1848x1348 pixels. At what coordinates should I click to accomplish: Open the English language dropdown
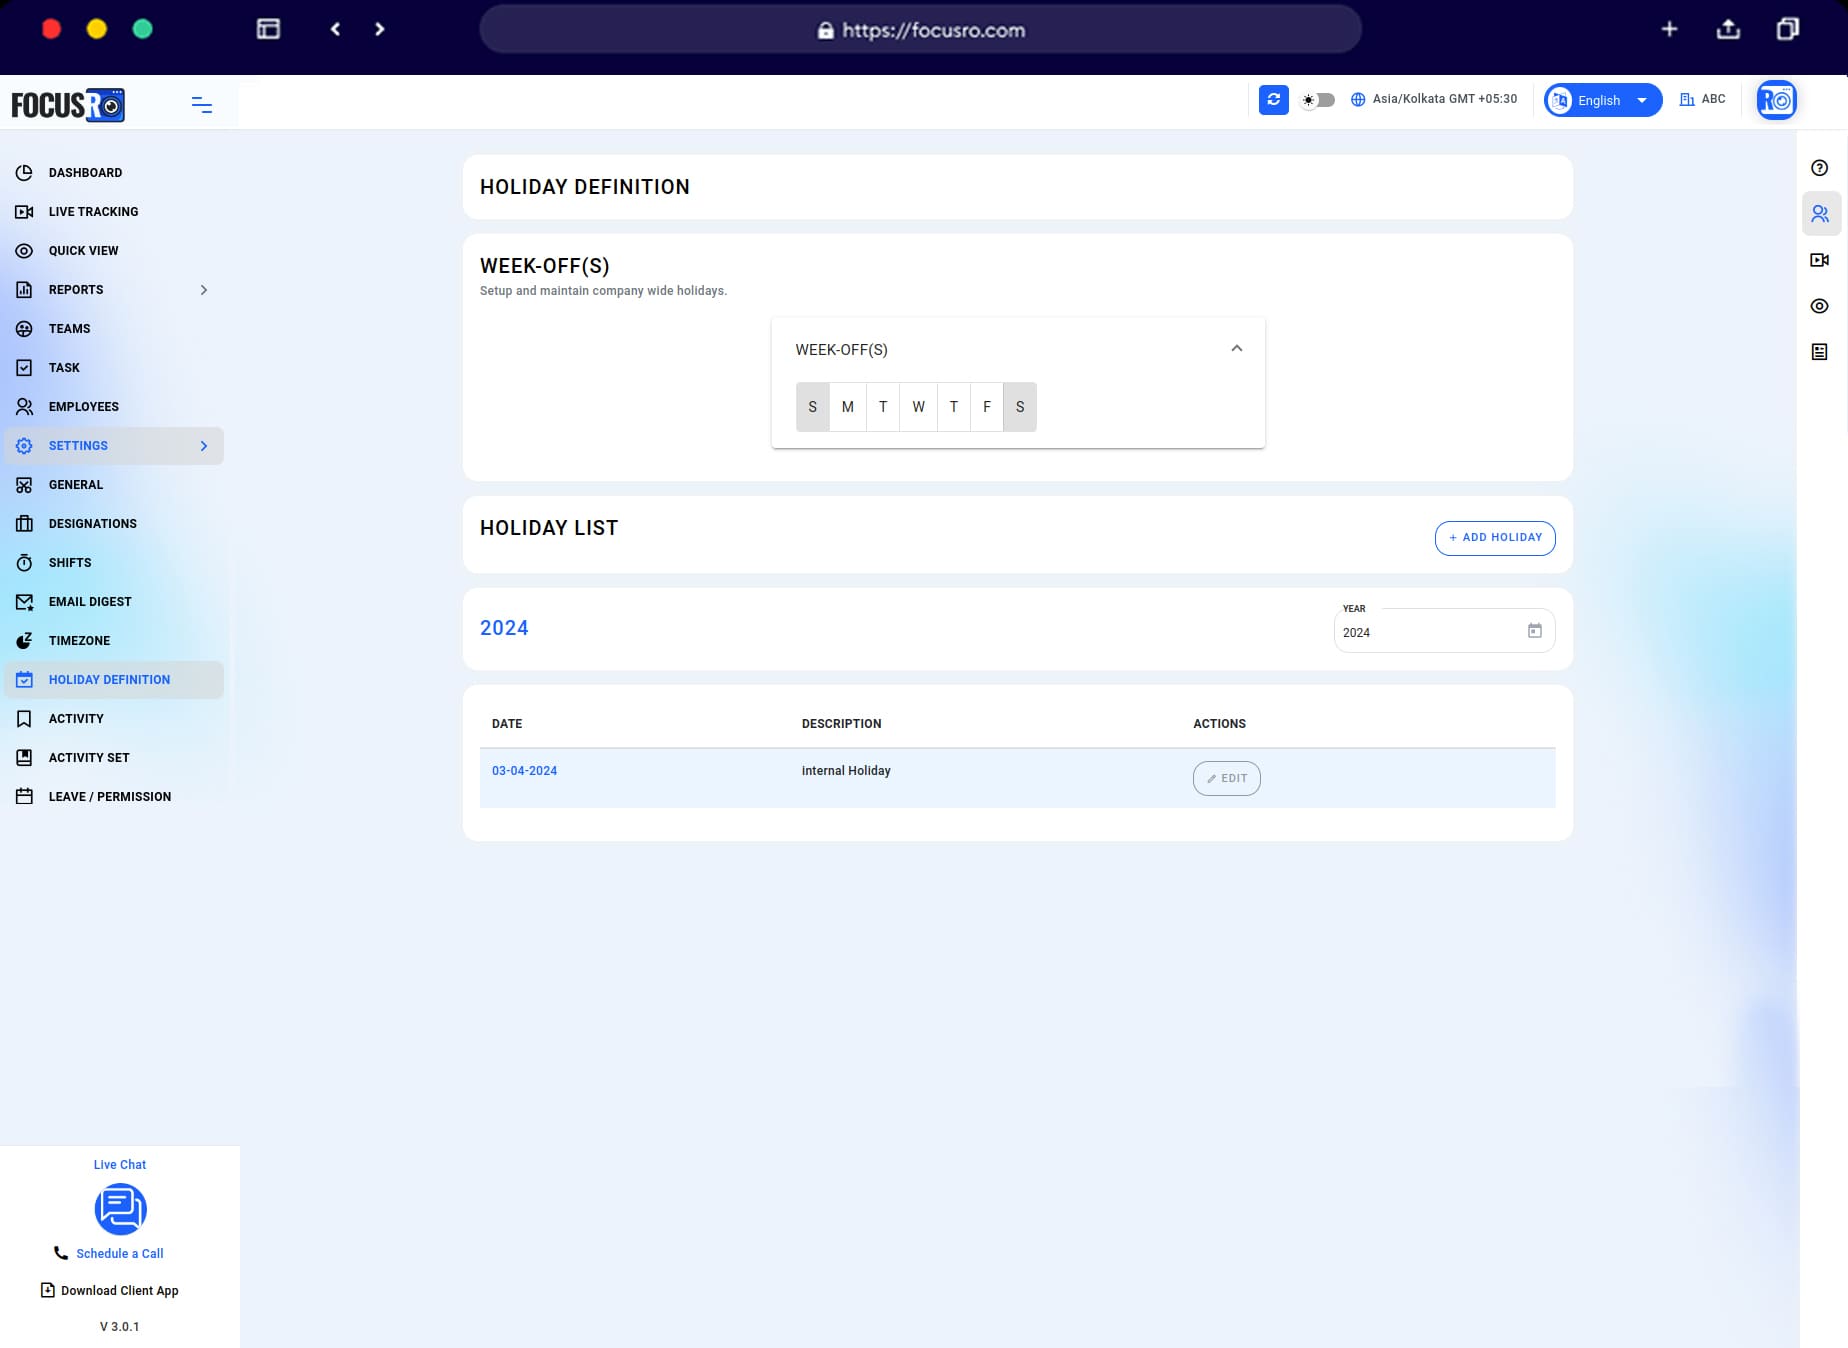pyautogui.click(x=1600, y=100)
